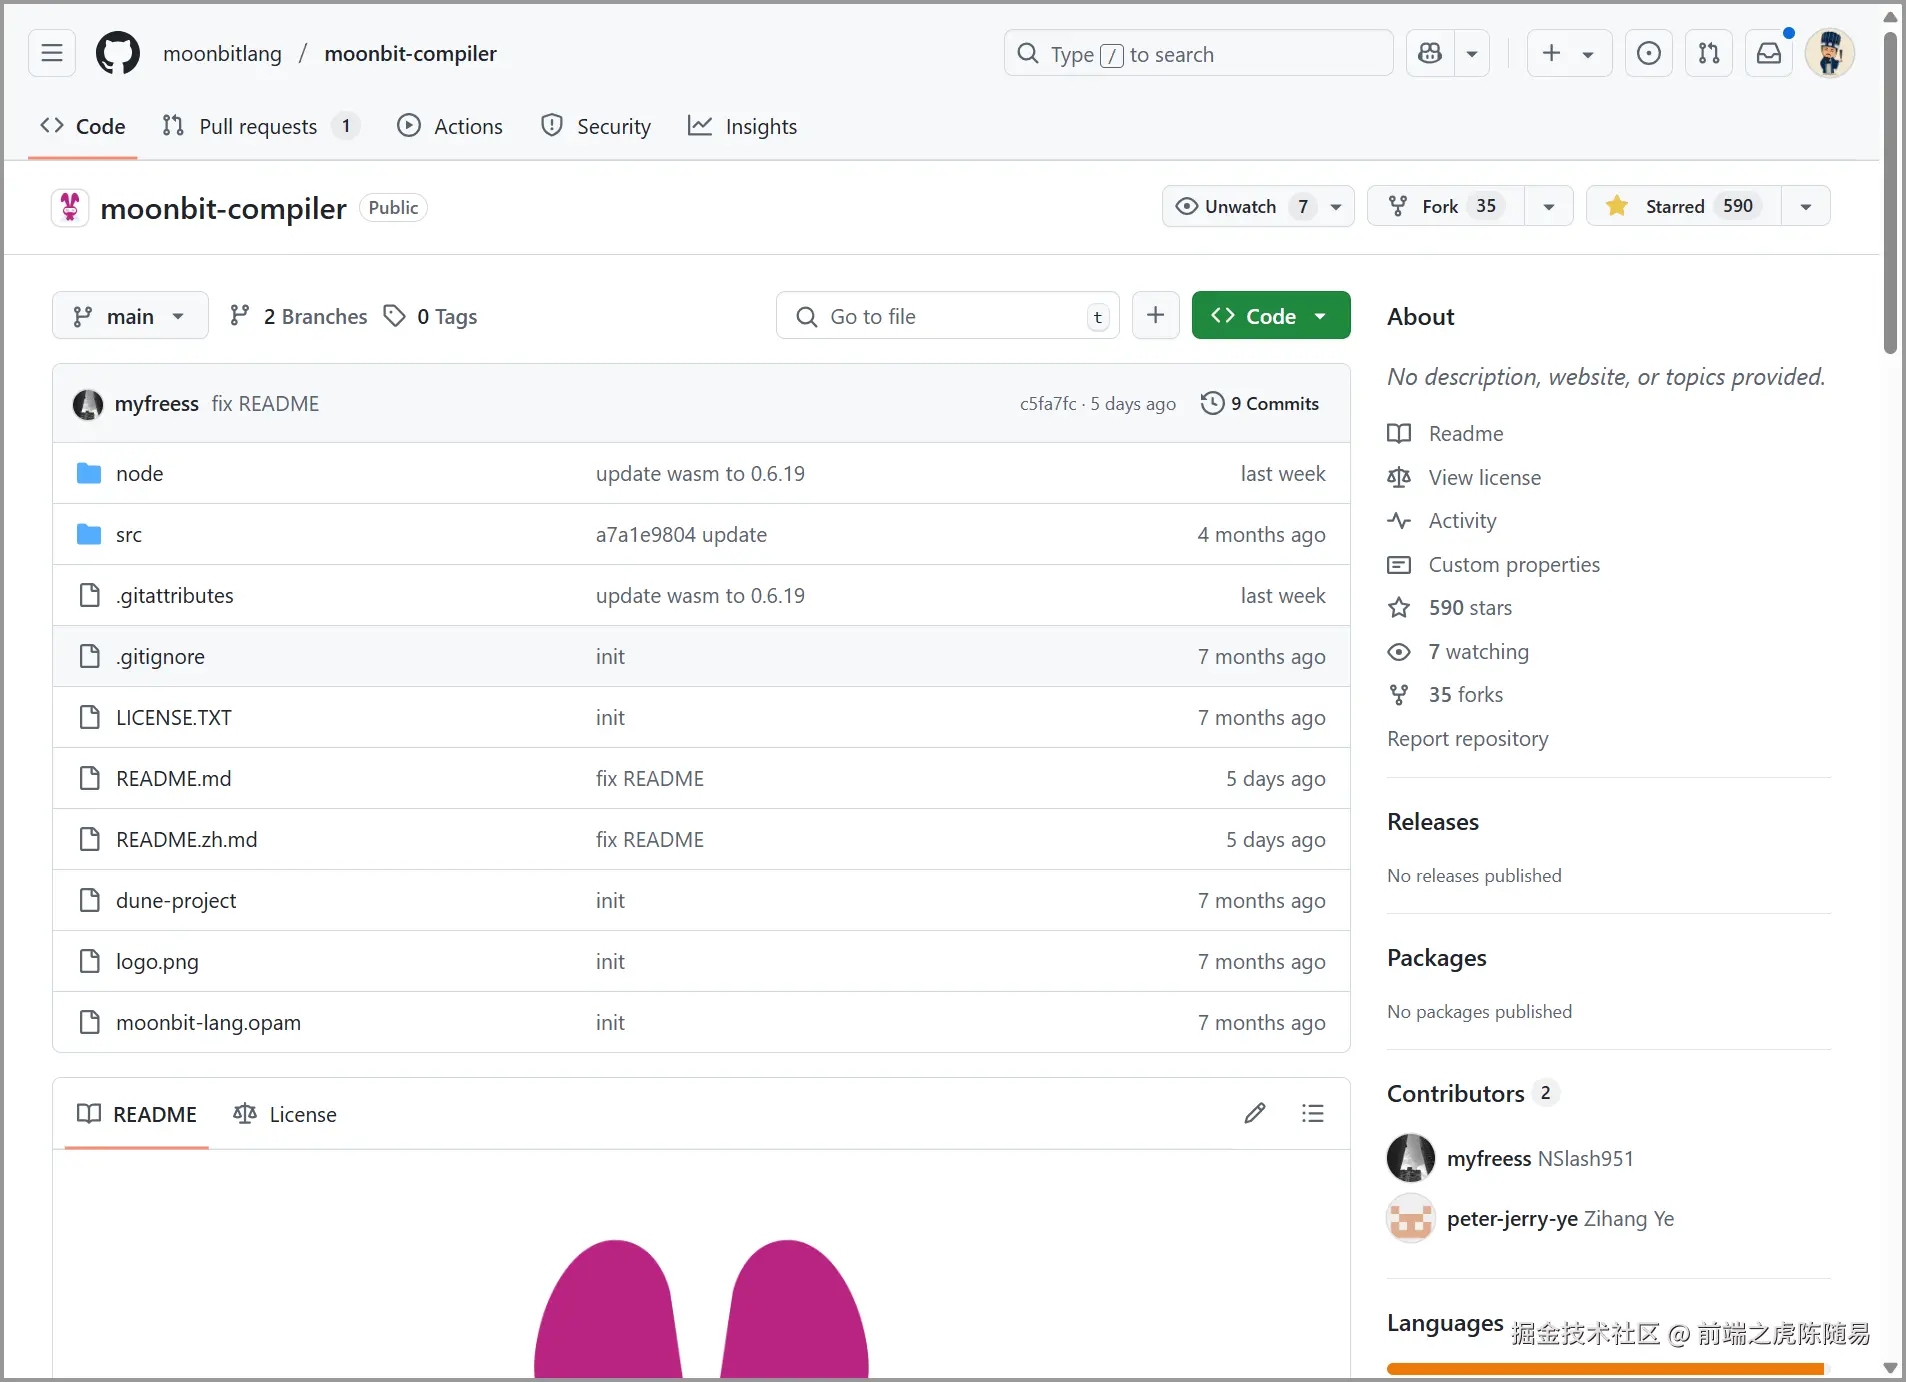Expand the green Code dropdown
Viewport: 1906px width, 1382px height.
[1271, 316]
